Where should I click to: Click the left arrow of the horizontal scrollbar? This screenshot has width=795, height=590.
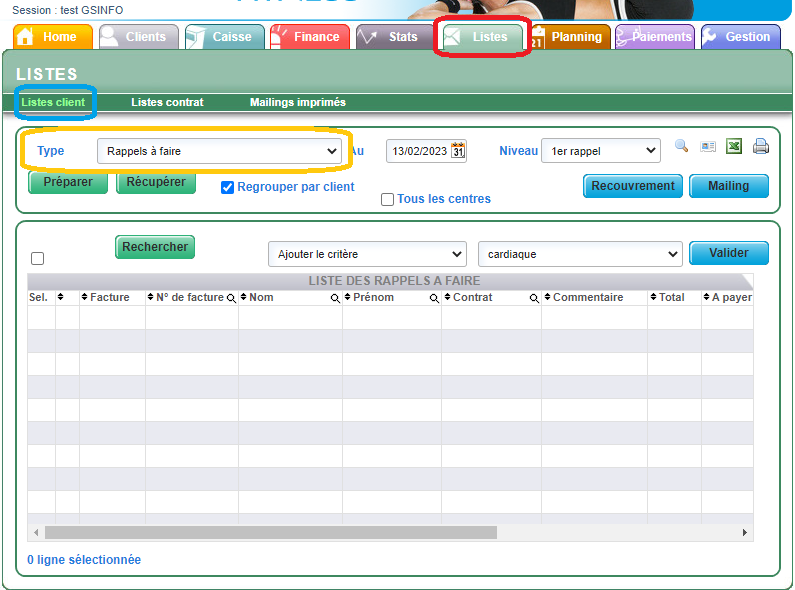(x=36, y=532)
